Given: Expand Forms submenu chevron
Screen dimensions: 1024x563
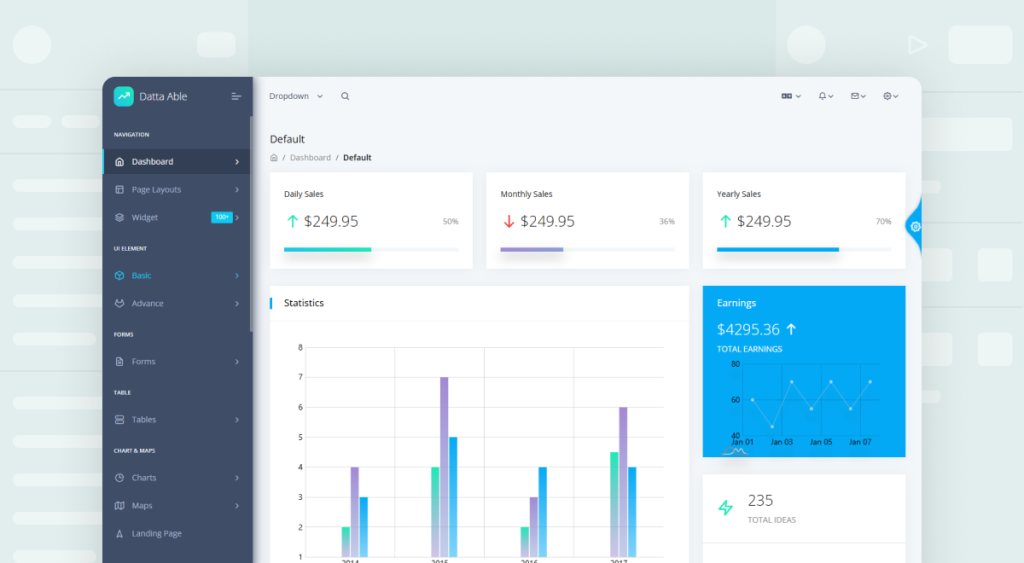Looking at the screenshot, I should click(x=237, y=361).
